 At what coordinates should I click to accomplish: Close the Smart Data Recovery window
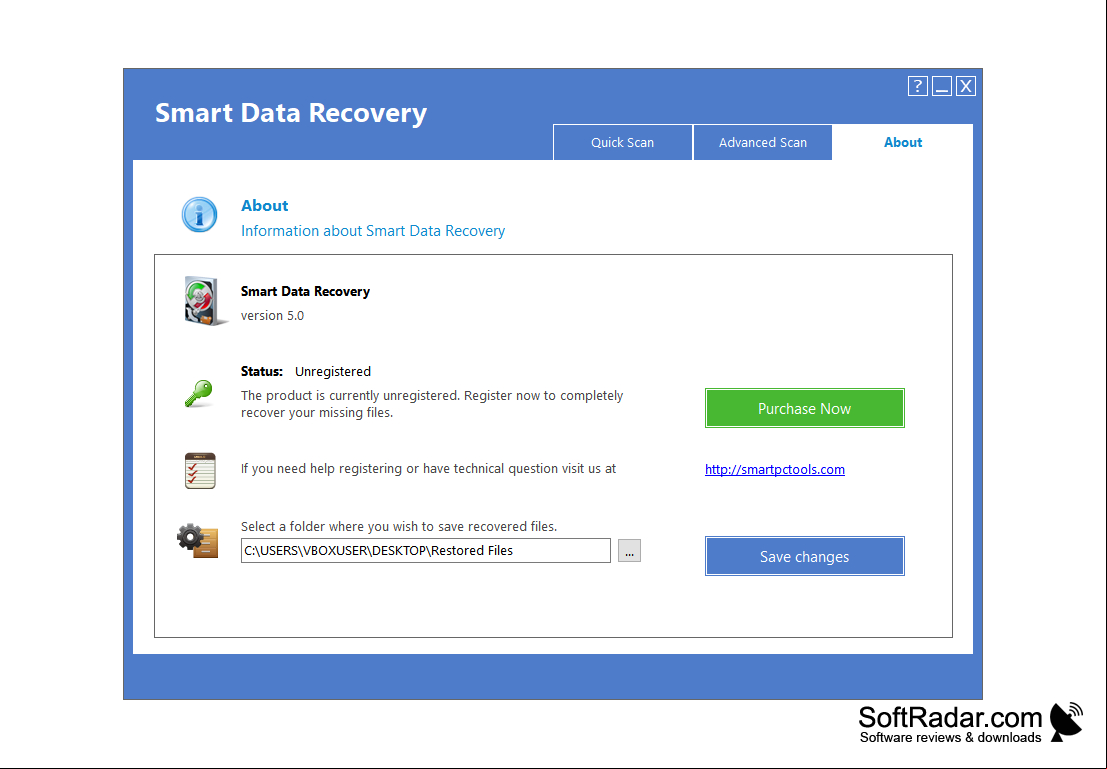point(966,86)
